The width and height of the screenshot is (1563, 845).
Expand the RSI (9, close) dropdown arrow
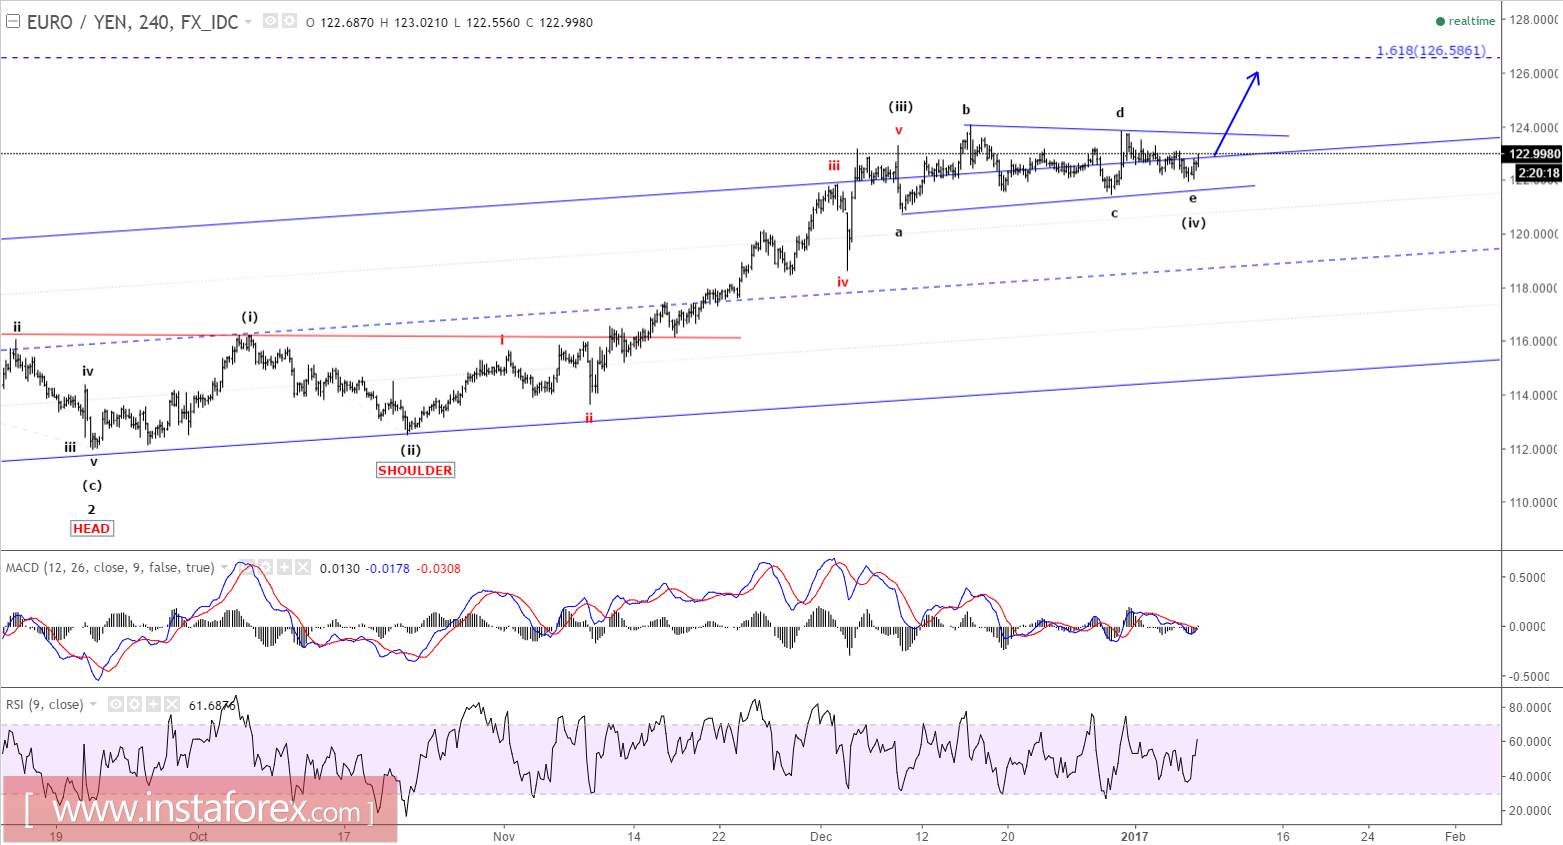coord(92,704)
